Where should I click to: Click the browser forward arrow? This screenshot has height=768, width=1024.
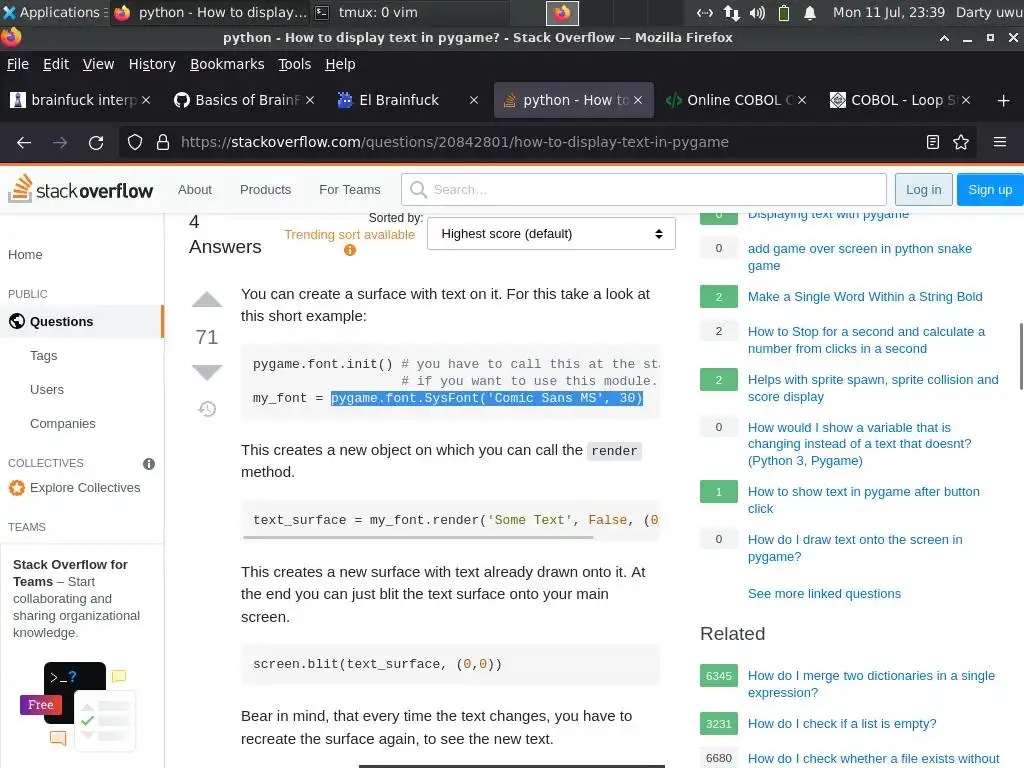click(60, 142)
